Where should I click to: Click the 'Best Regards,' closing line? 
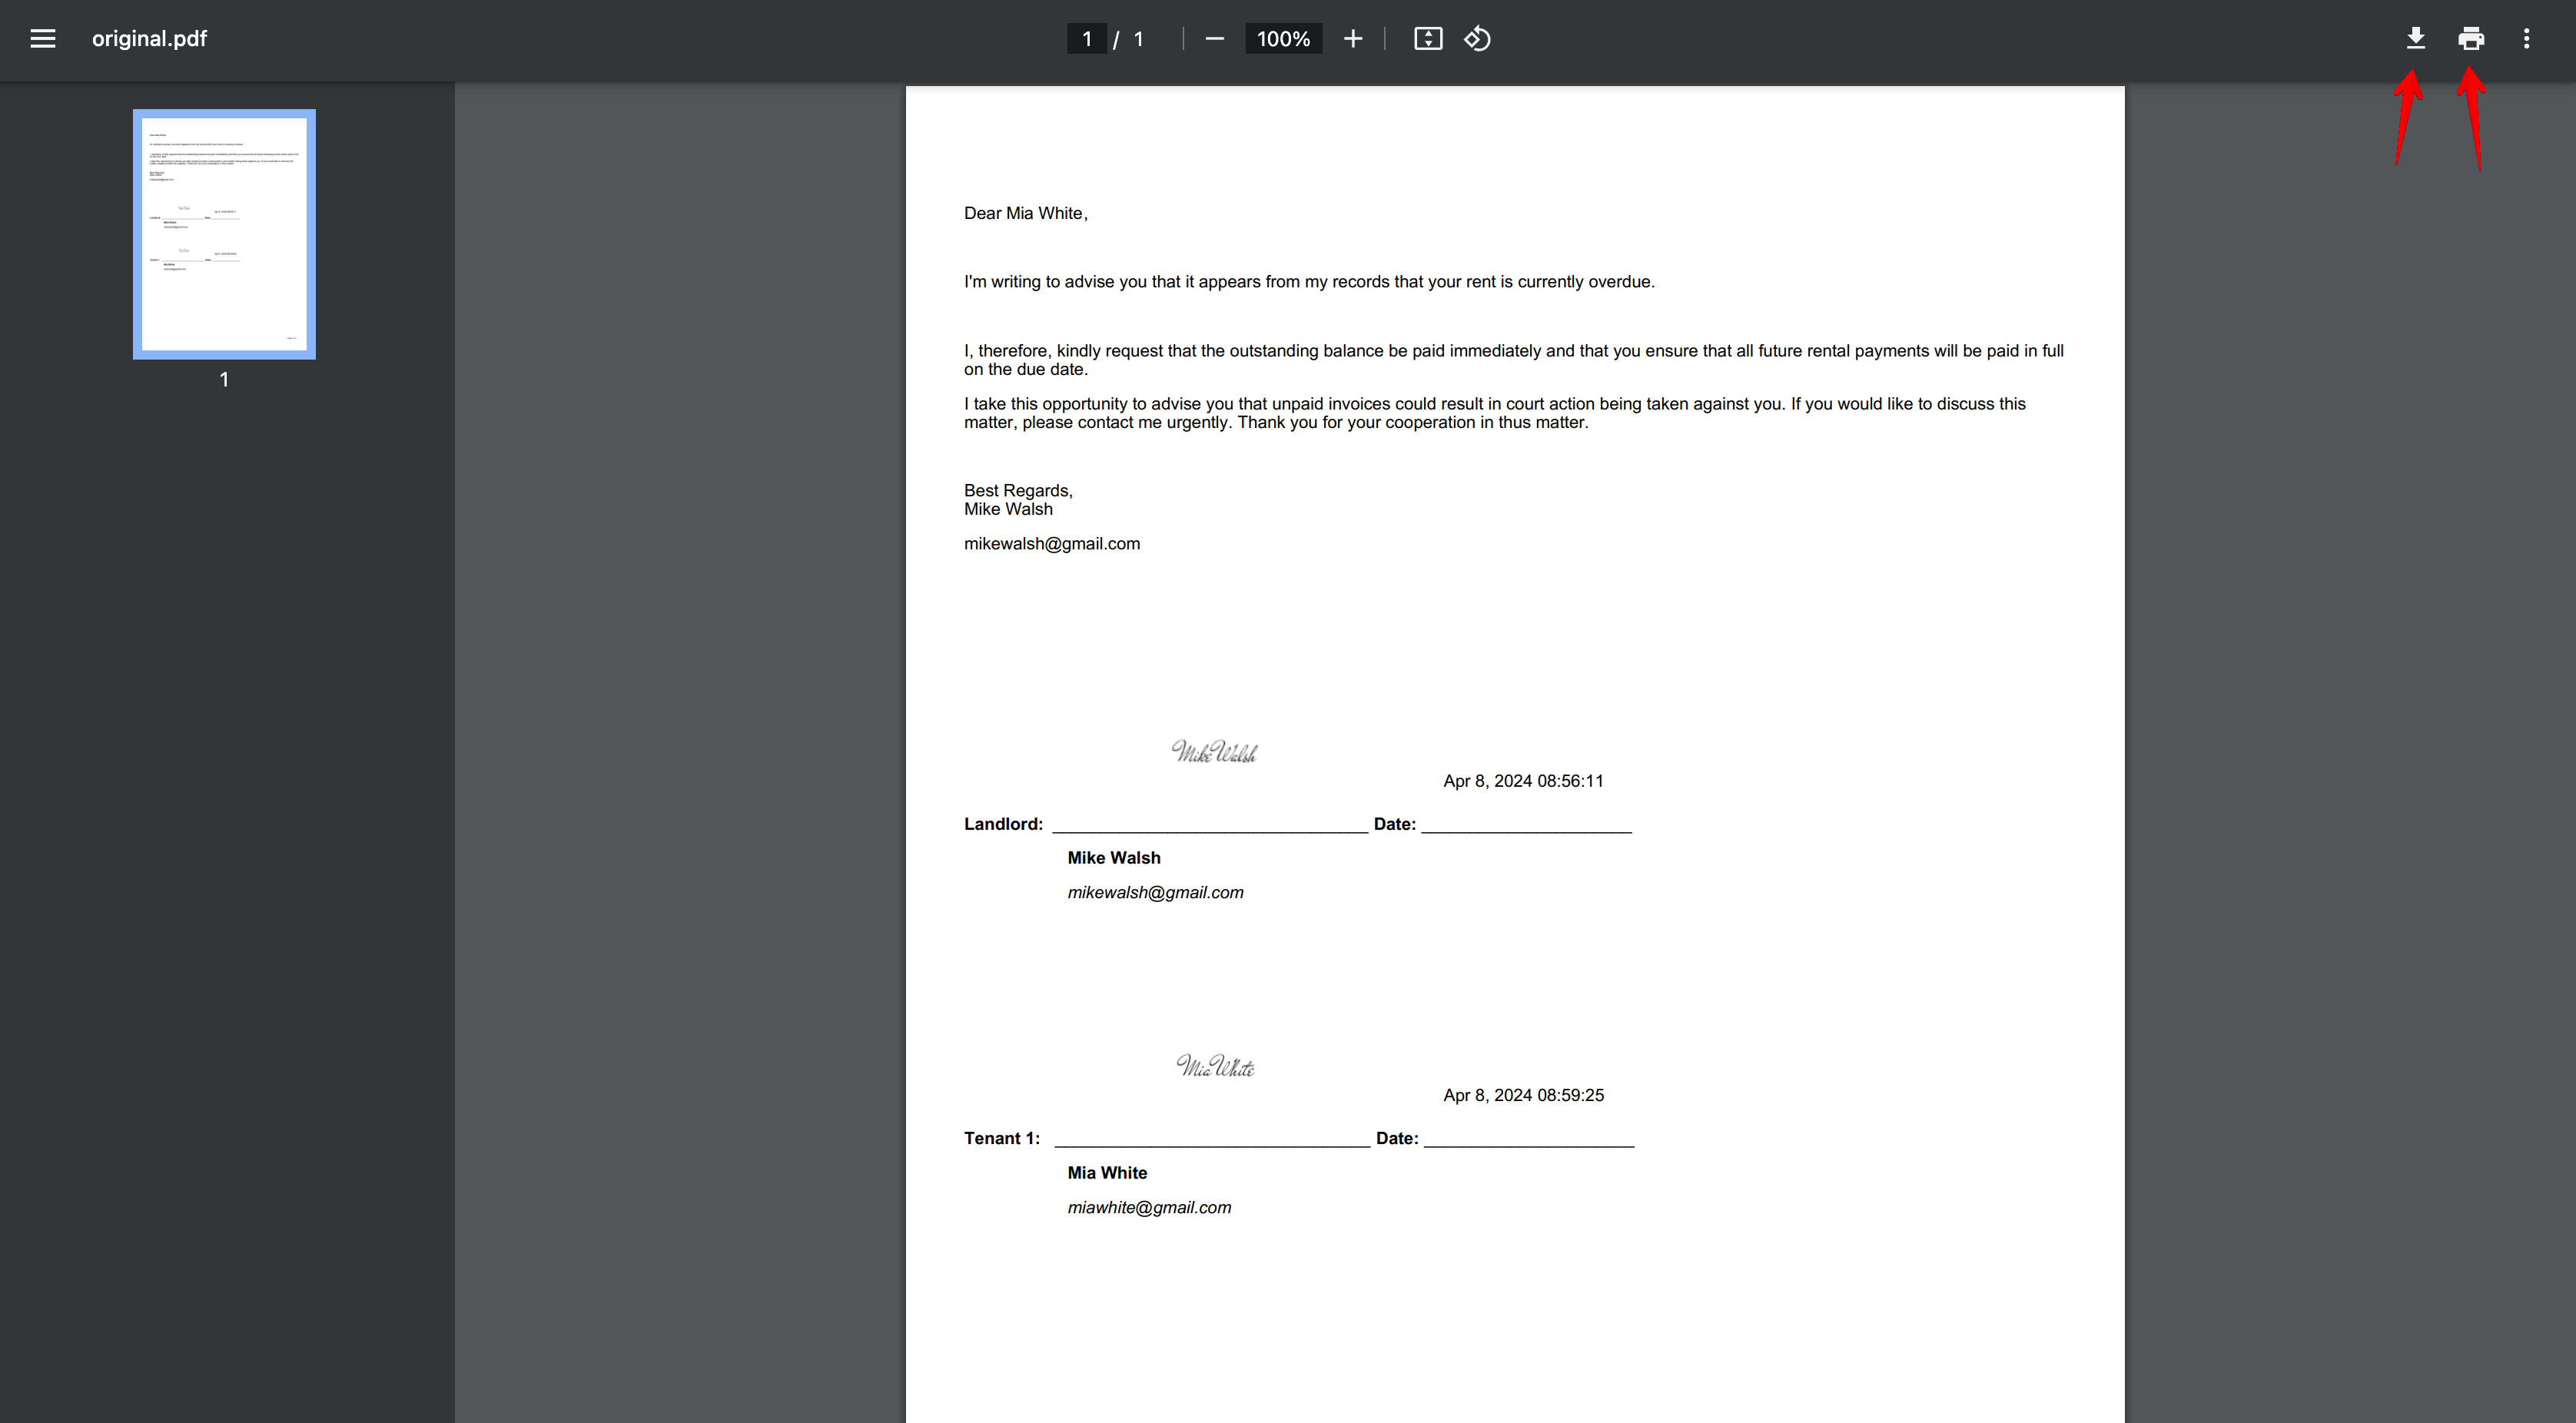[x=1018, y=491]
